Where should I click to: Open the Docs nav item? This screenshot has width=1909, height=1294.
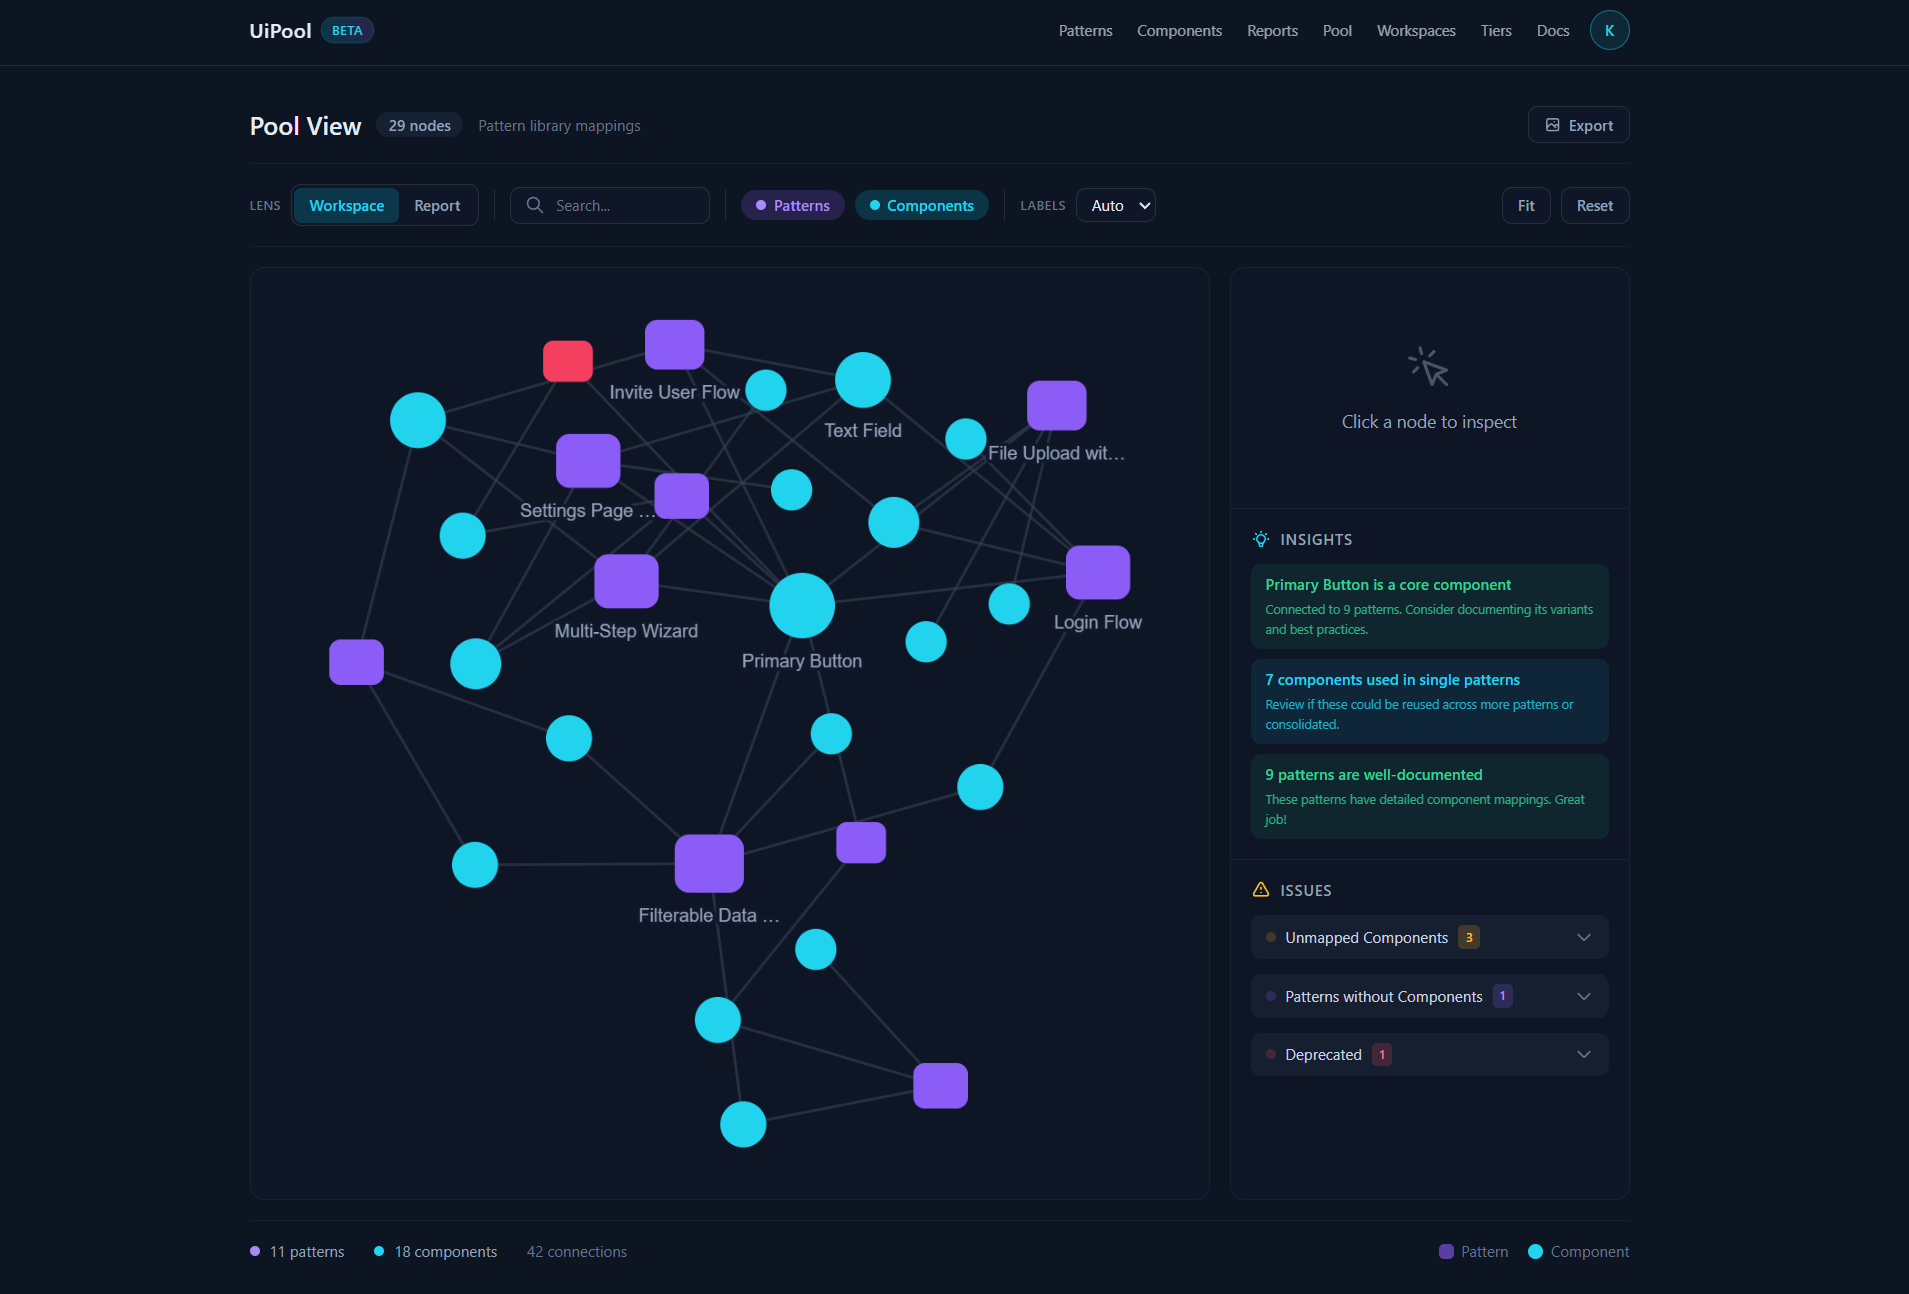click(1553, 31)
